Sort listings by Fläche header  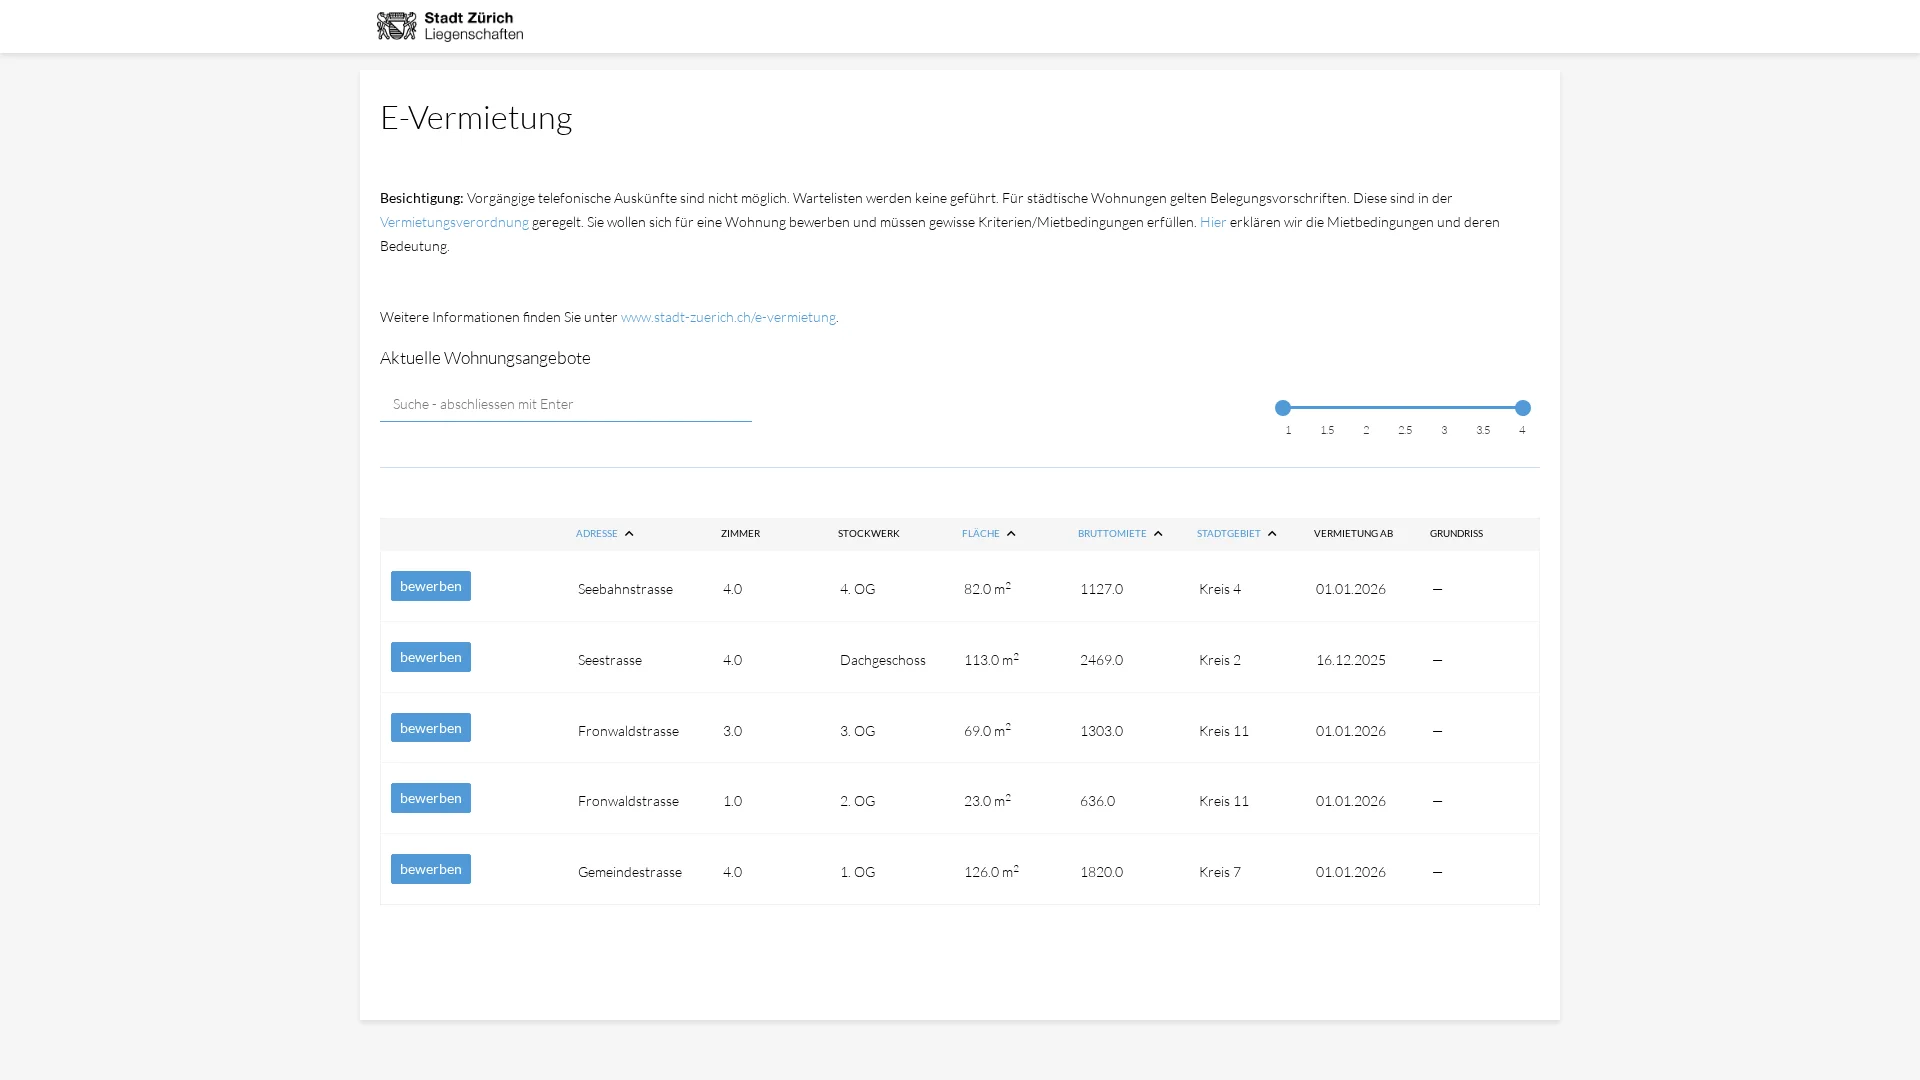(x=980, y=534)
